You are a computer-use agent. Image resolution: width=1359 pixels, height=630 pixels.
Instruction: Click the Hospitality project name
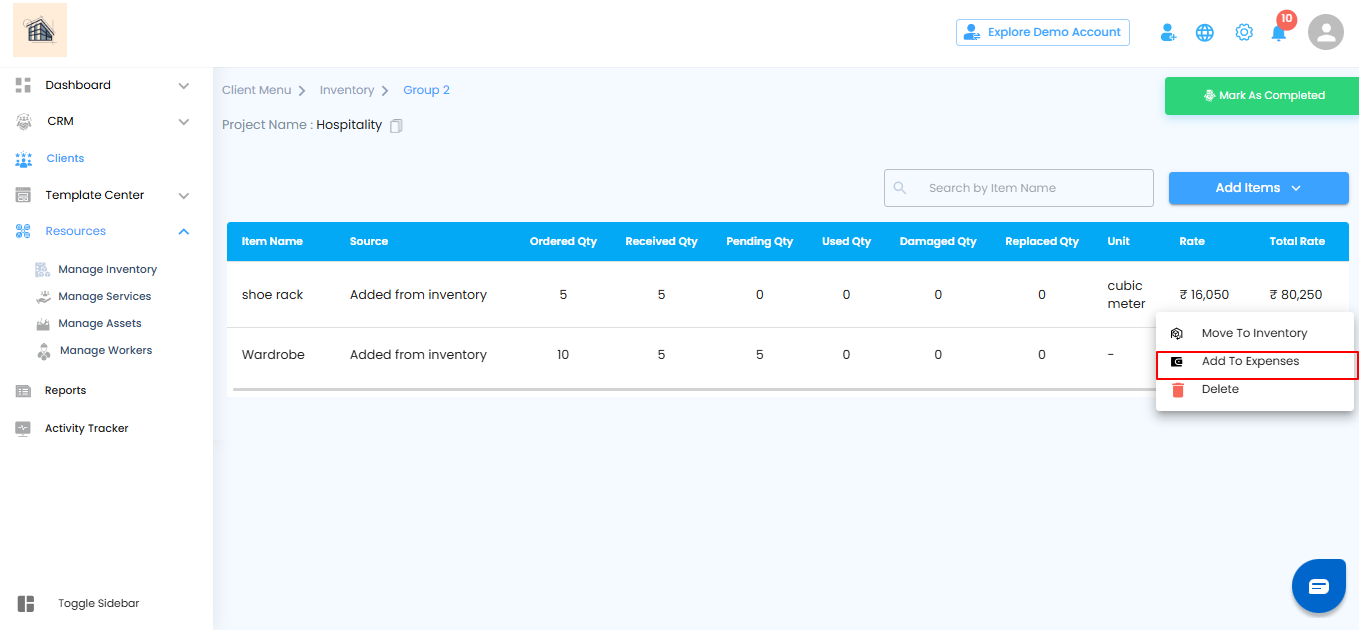tap(349, 125)
